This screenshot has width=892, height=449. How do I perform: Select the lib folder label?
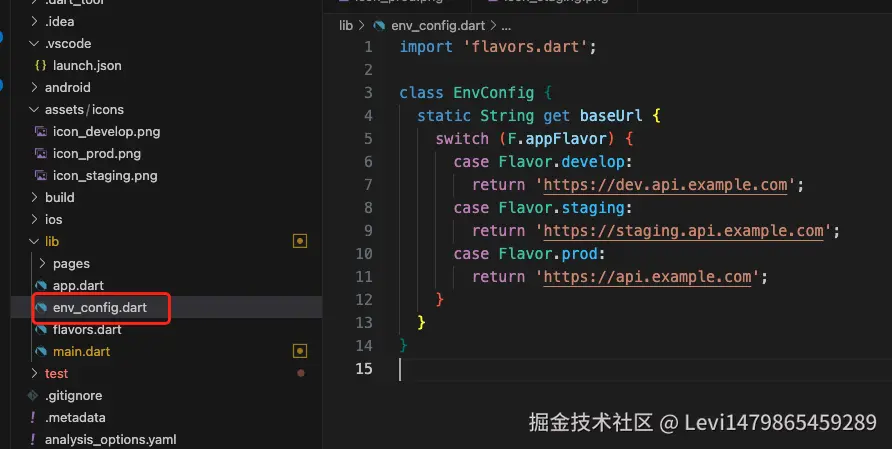(52, 241)
